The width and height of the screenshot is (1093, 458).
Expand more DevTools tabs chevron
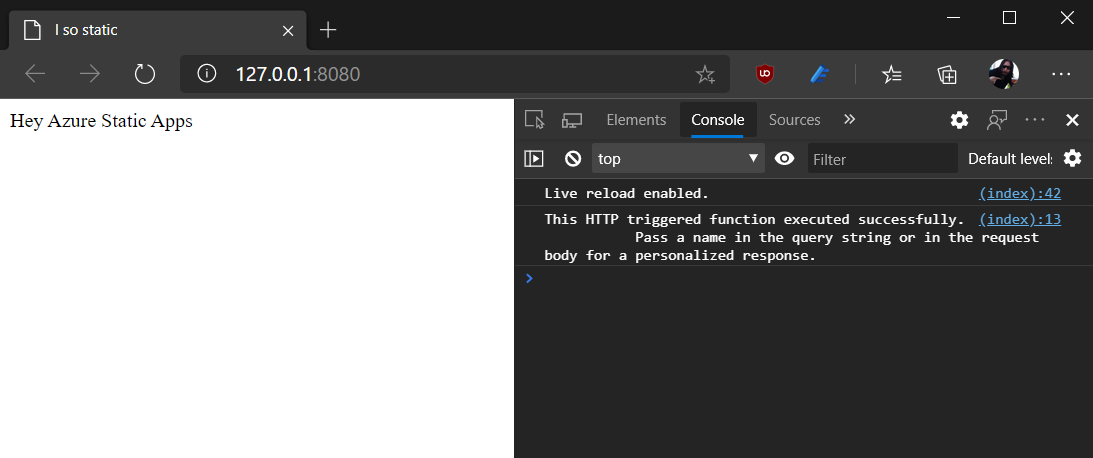[849, 119]
